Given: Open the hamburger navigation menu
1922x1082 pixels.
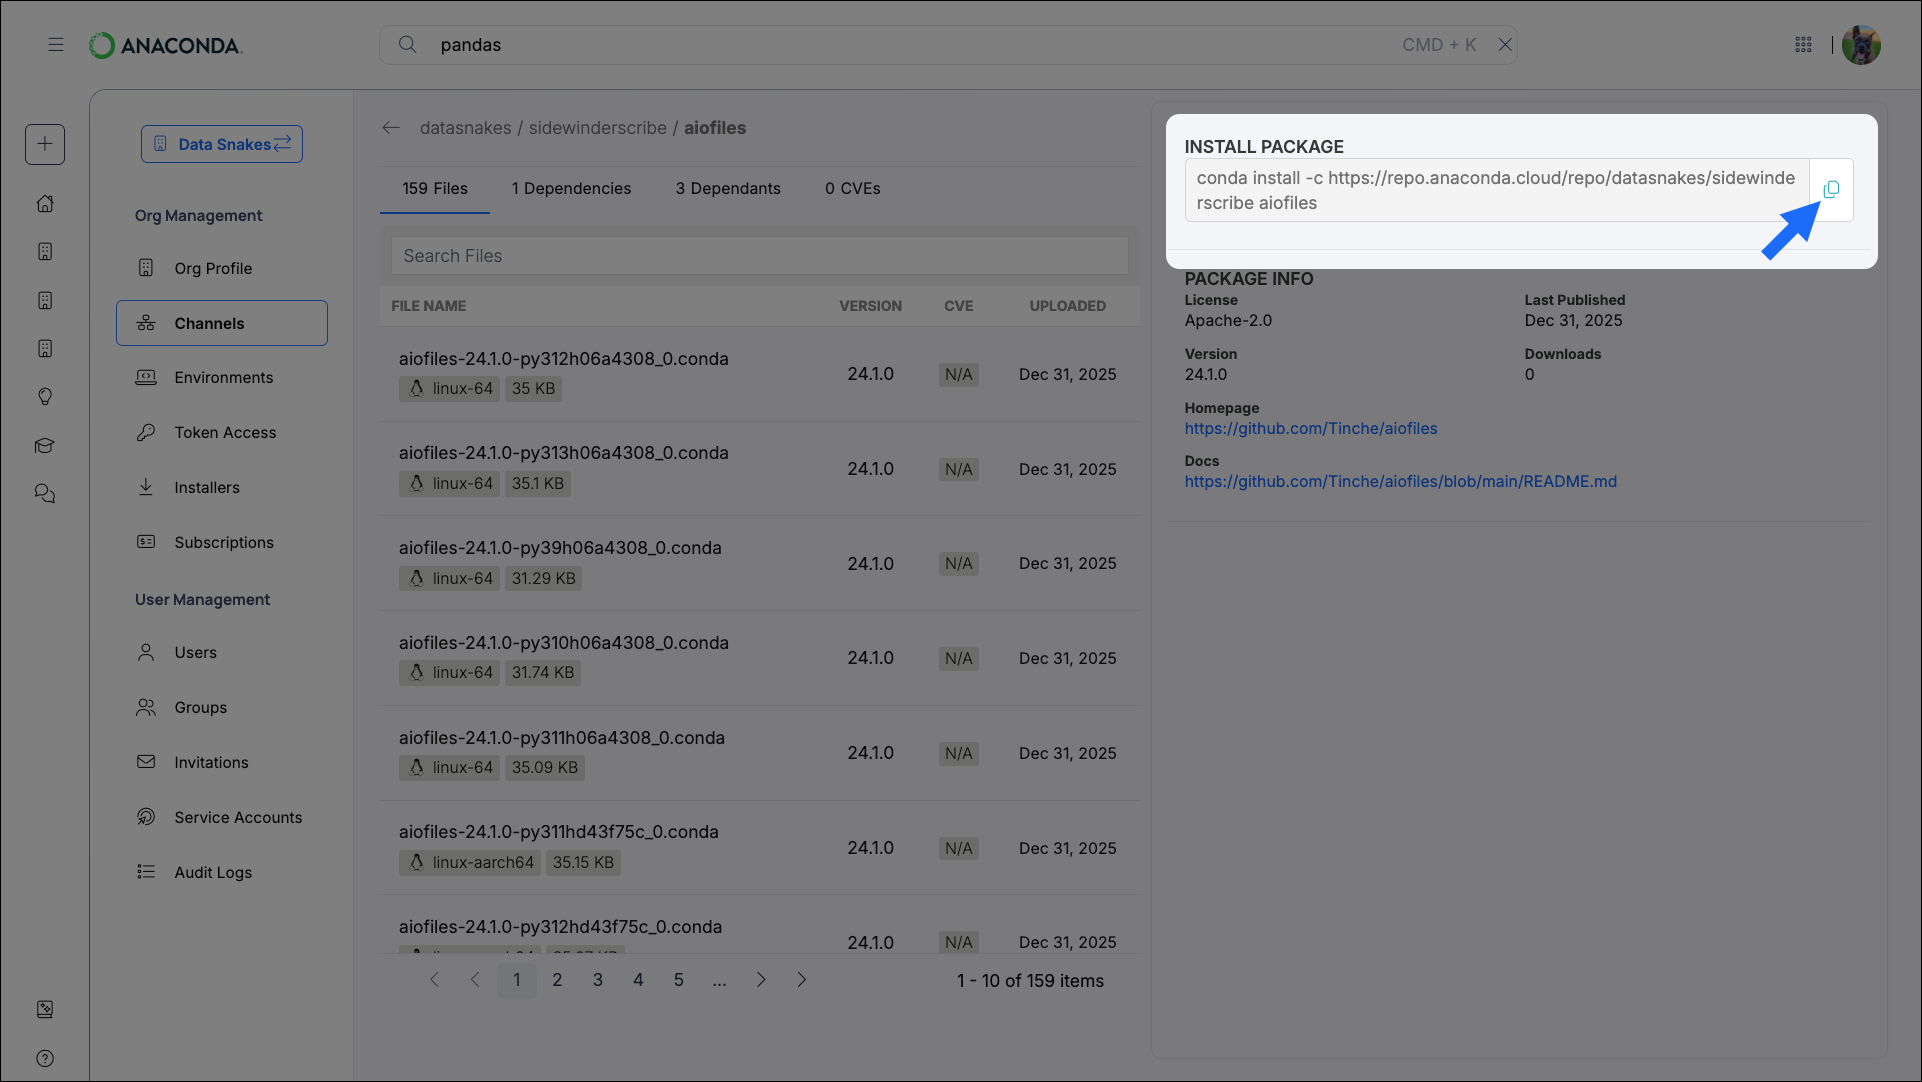Looking at the screenshot, I should [x=56, y=45].
